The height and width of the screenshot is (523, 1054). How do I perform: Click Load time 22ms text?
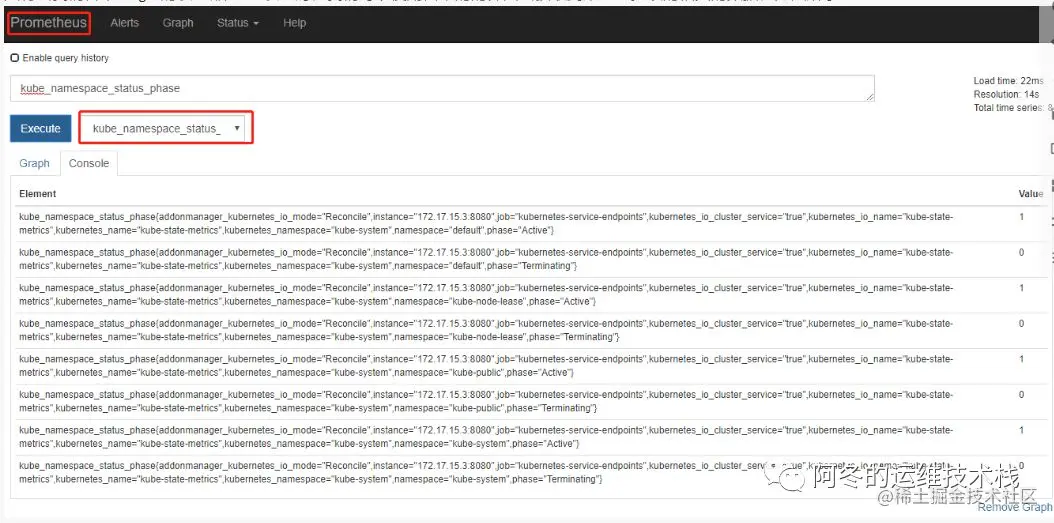click(x=1008, y=81)
